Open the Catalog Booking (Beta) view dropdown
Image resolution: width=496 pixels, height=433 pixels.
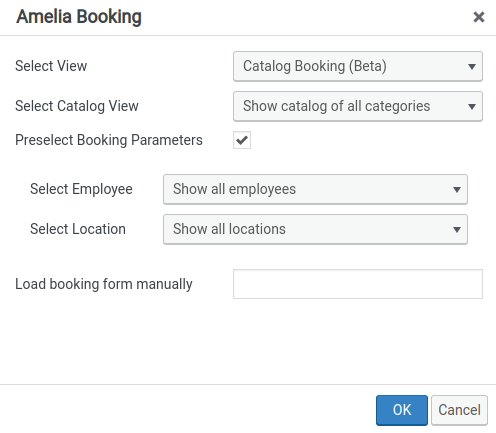(x=358, y=66)
